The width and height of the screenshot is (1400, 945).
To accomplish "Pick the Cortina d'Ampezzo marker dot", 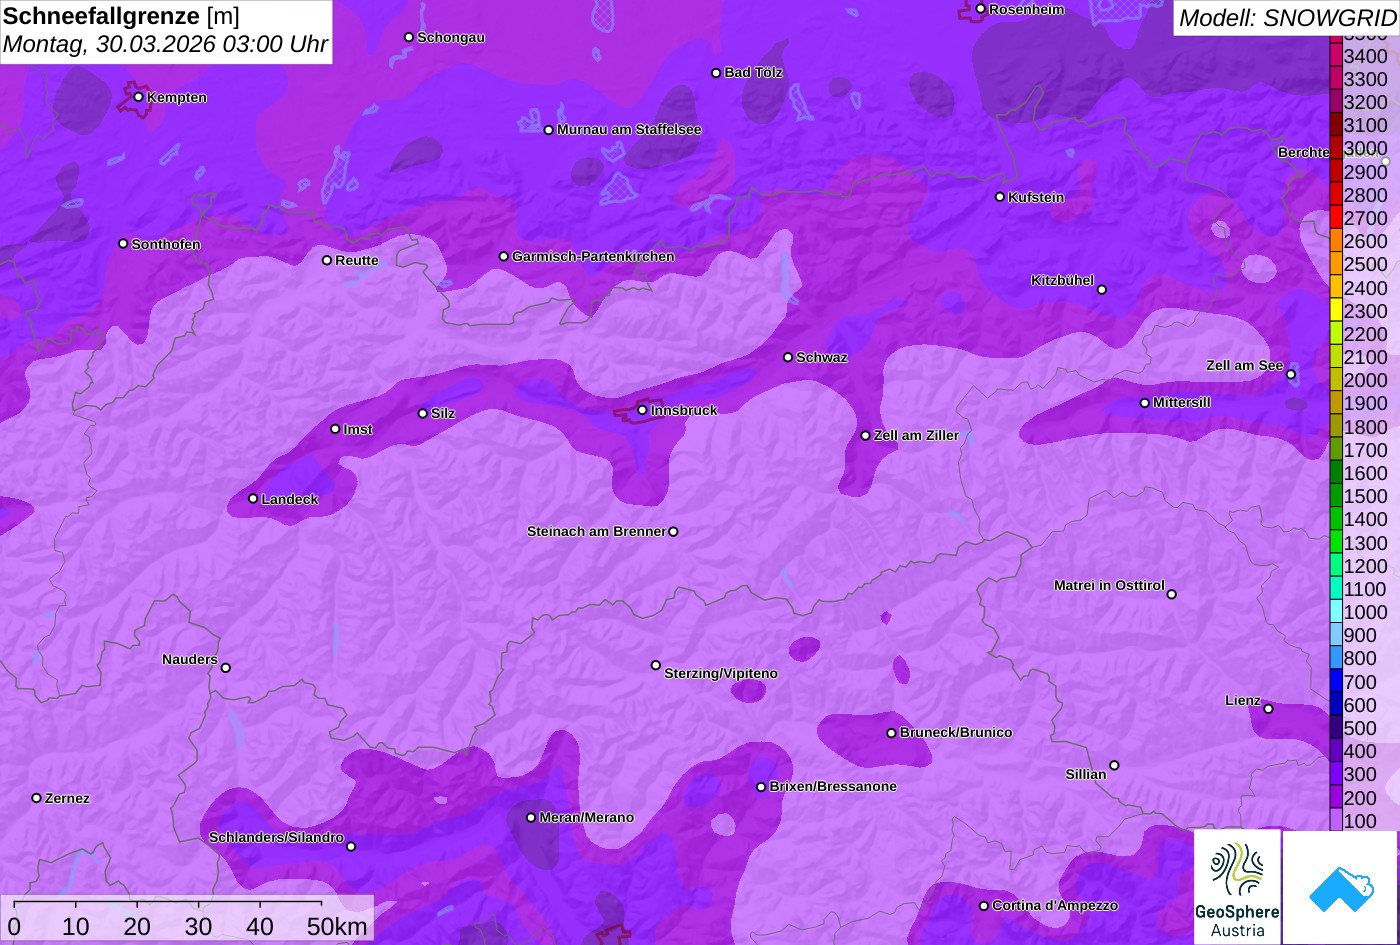I will tap(983, 906).
